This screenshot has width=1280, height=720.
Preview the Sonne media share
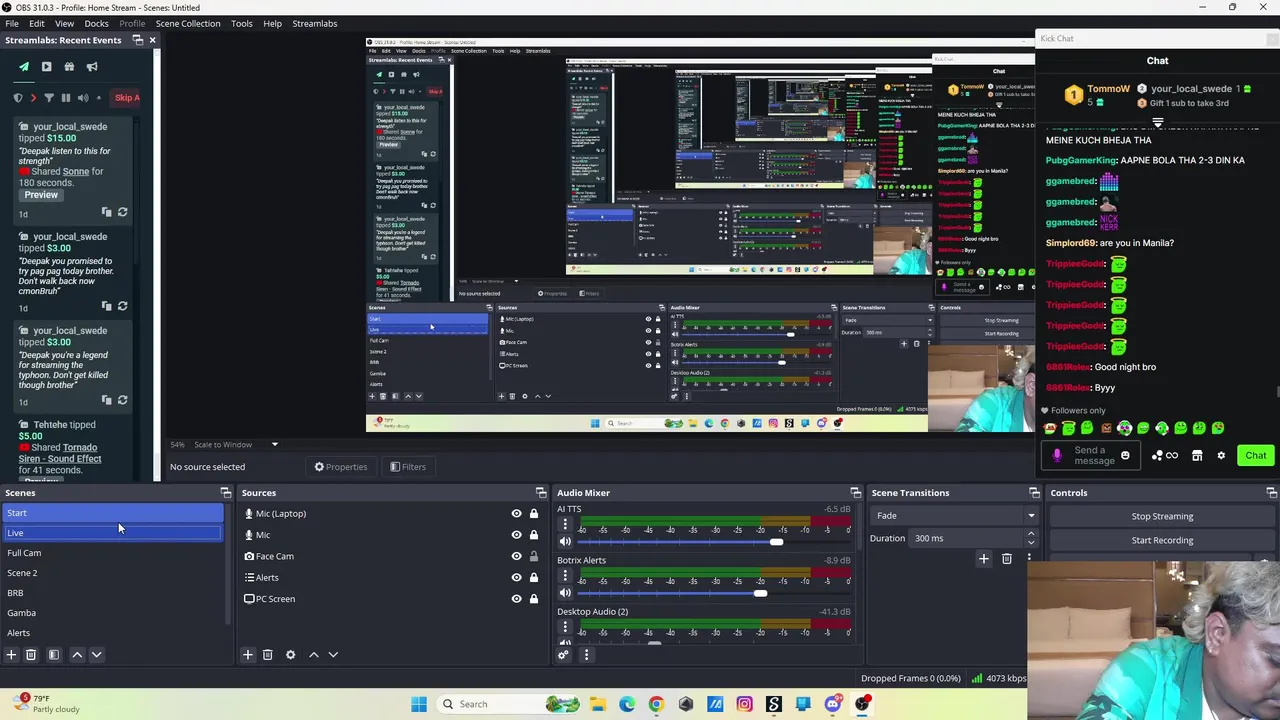click(41, 195)
